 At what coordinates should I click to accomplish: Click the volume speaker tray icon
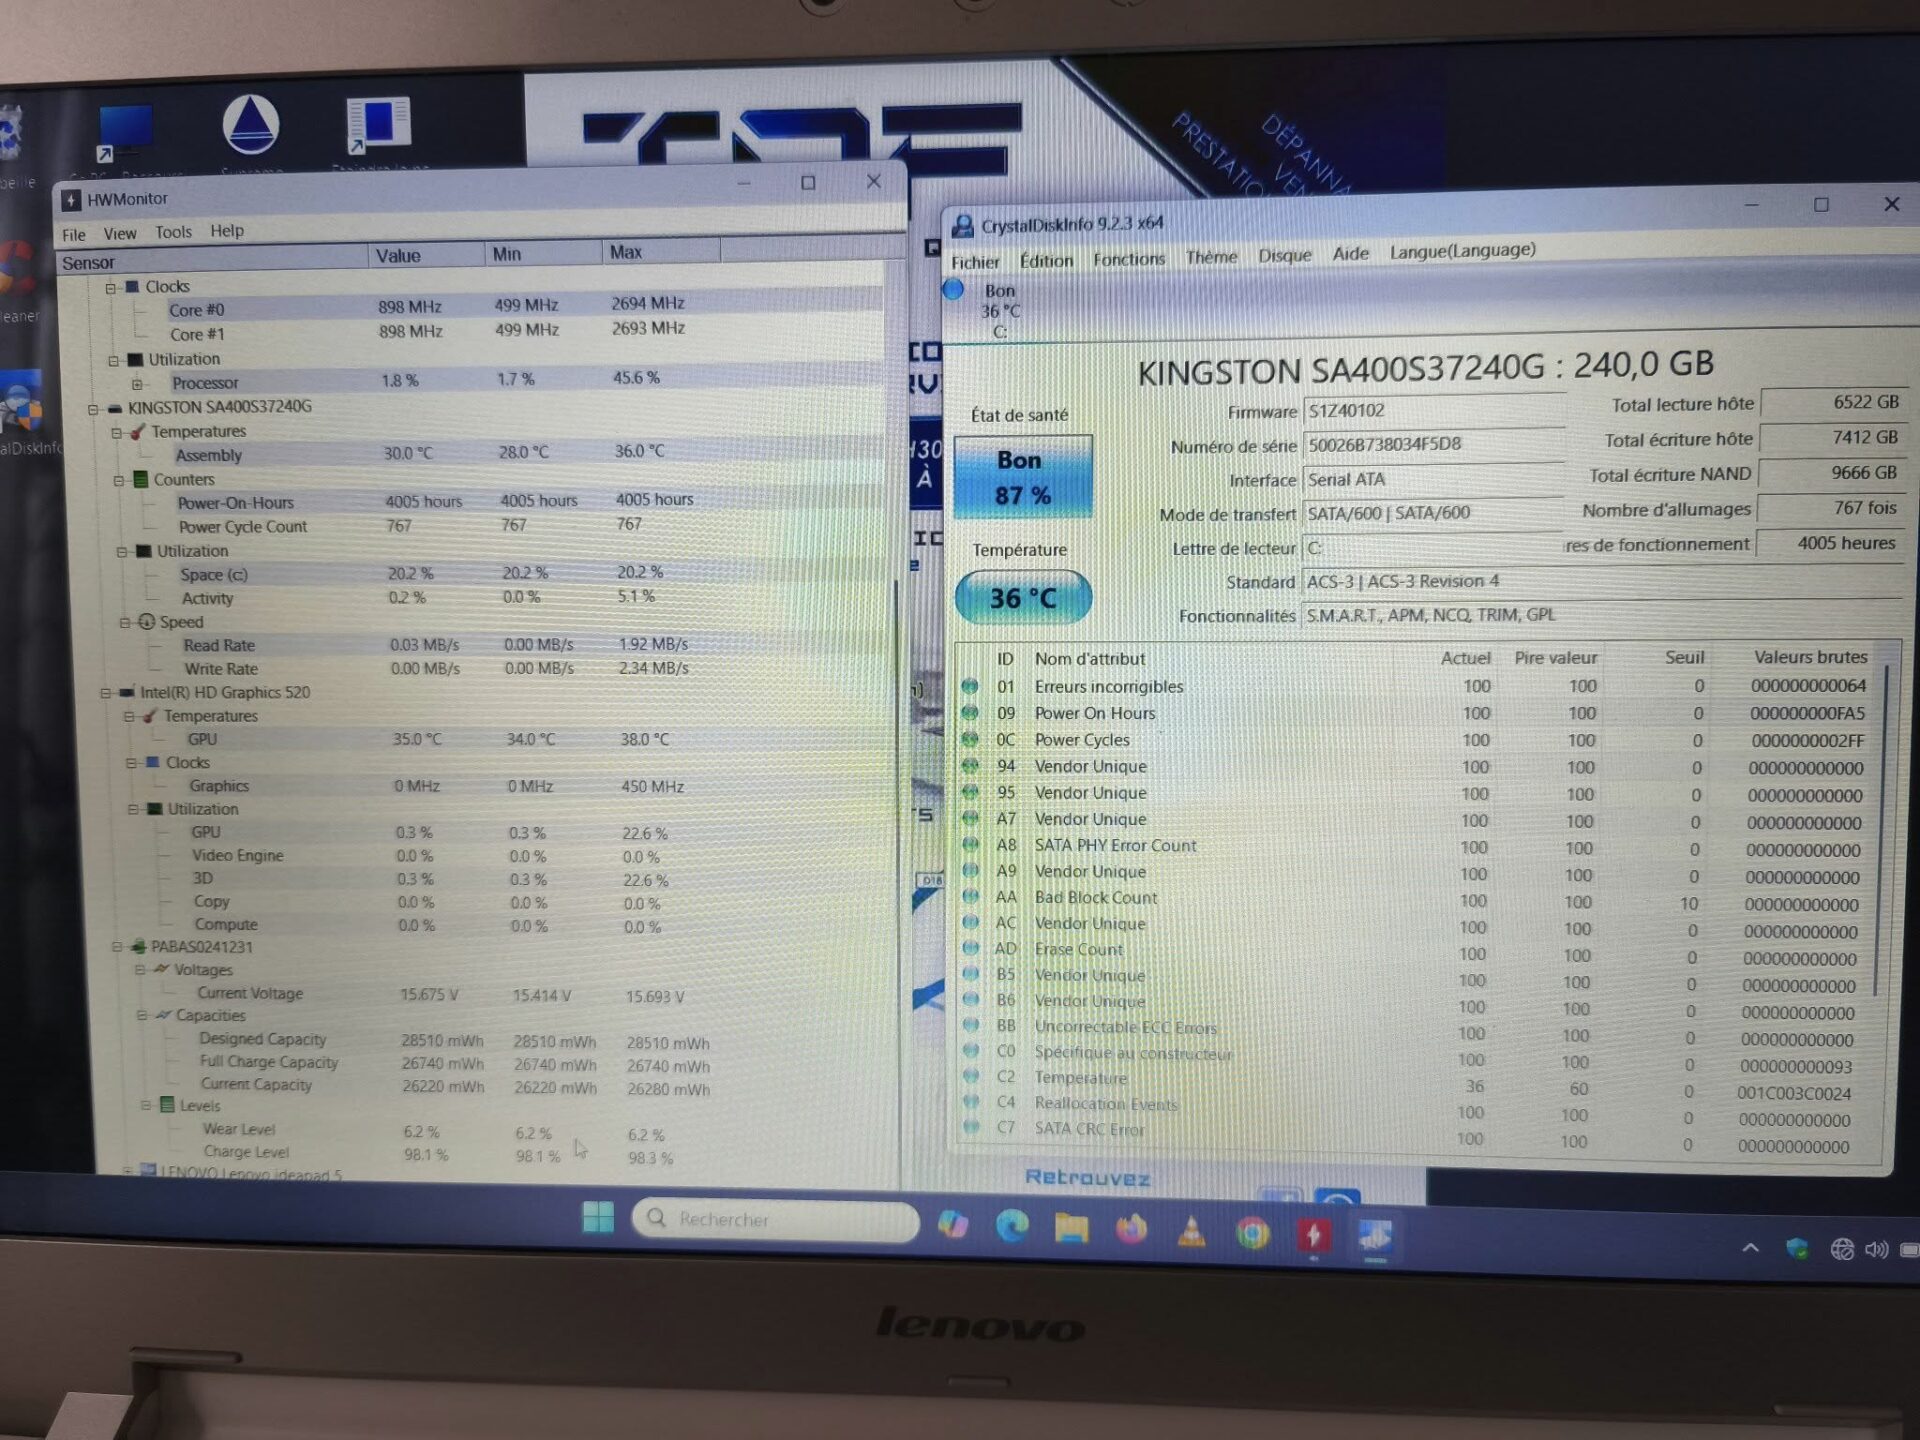click(x=1877, y=1249)
